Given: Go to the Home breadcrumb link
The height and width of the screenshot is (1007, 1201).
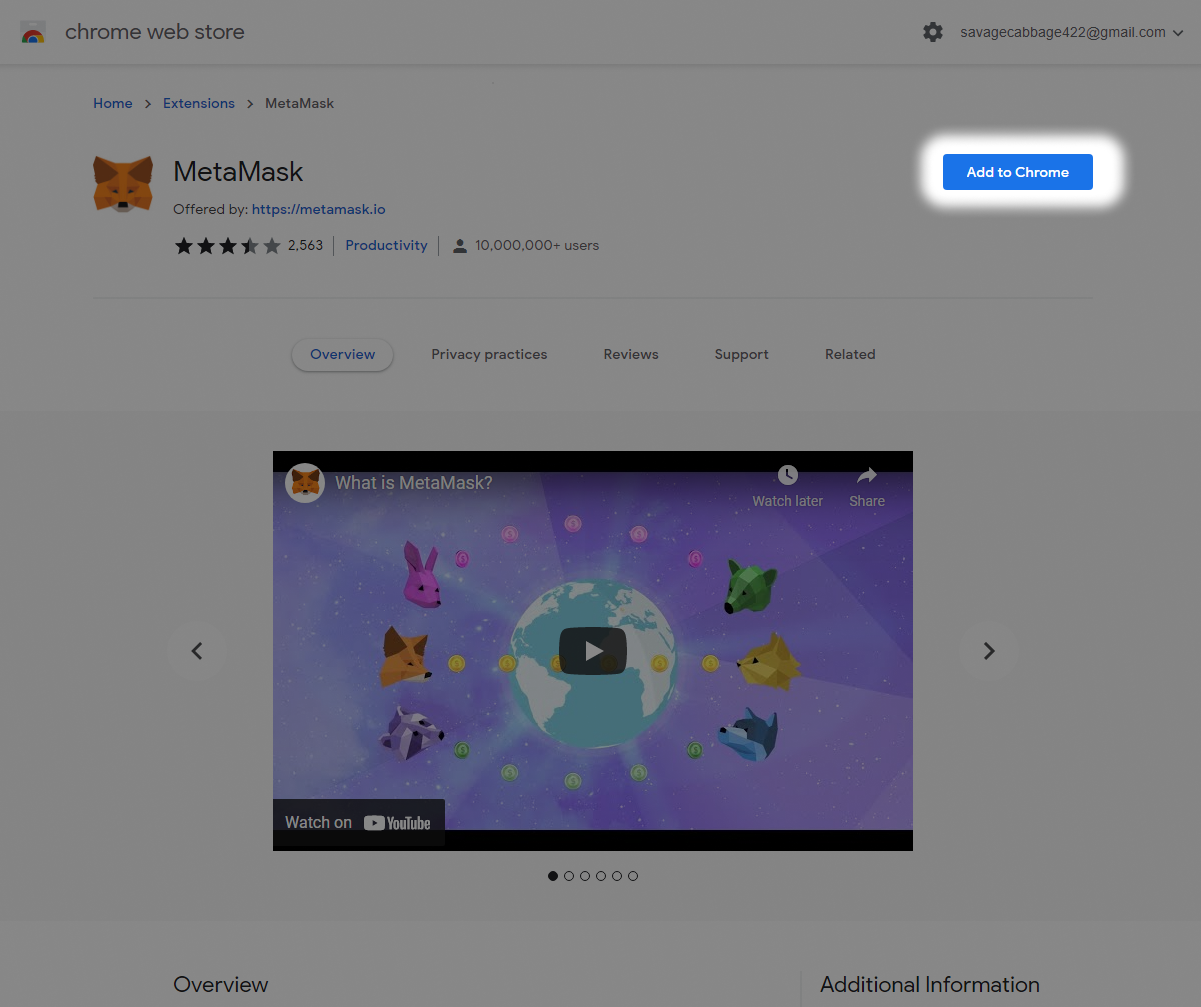Looking at the screenshot, I should point(113,103).
